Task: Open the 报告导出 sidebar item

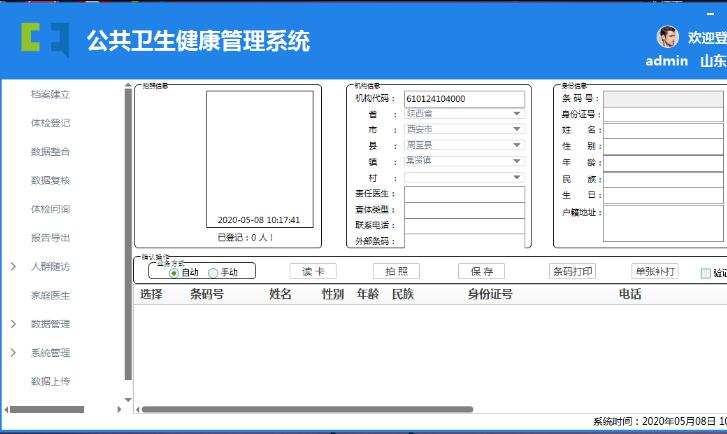Action: pos(50,238)
